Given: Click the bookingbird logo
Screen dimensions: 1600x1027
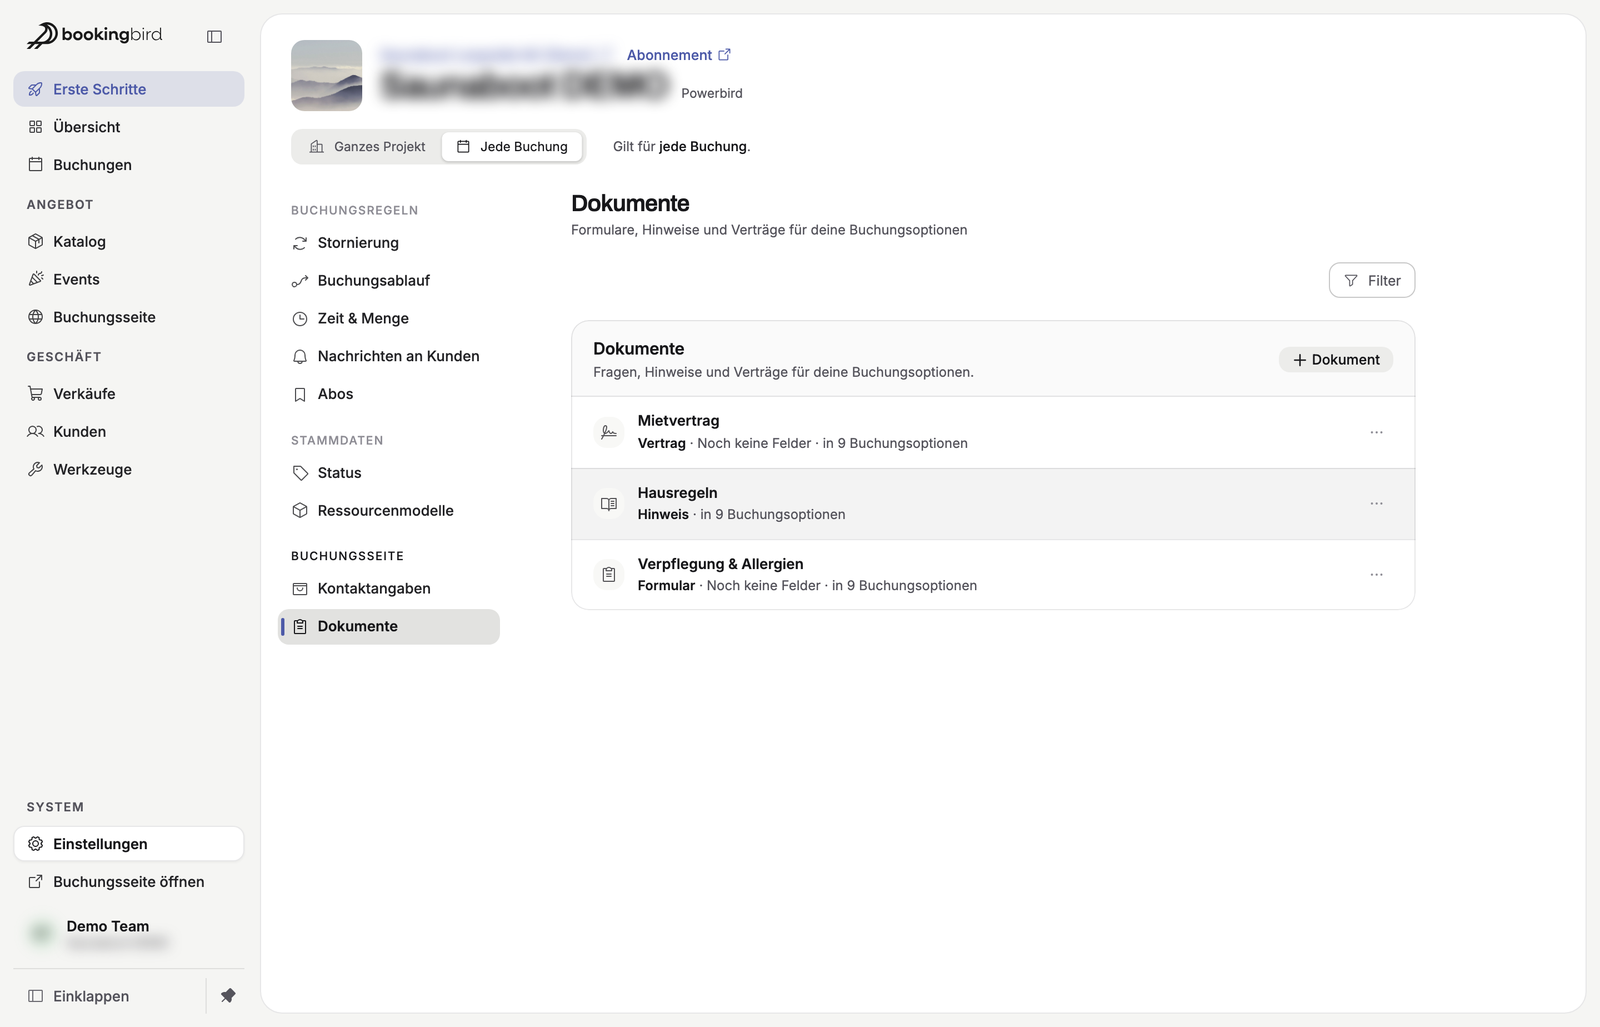Looking at the screenshot, I should pyautogui.click(x=94, y=35).
